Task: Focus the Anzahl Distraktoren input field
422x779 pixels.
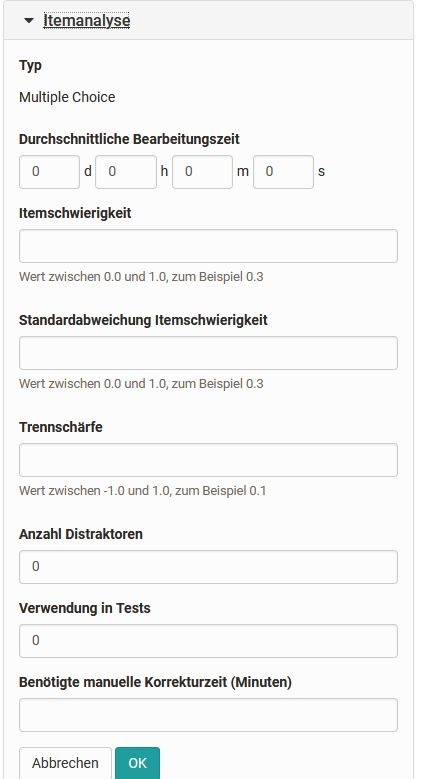Action: coord(208,567)
